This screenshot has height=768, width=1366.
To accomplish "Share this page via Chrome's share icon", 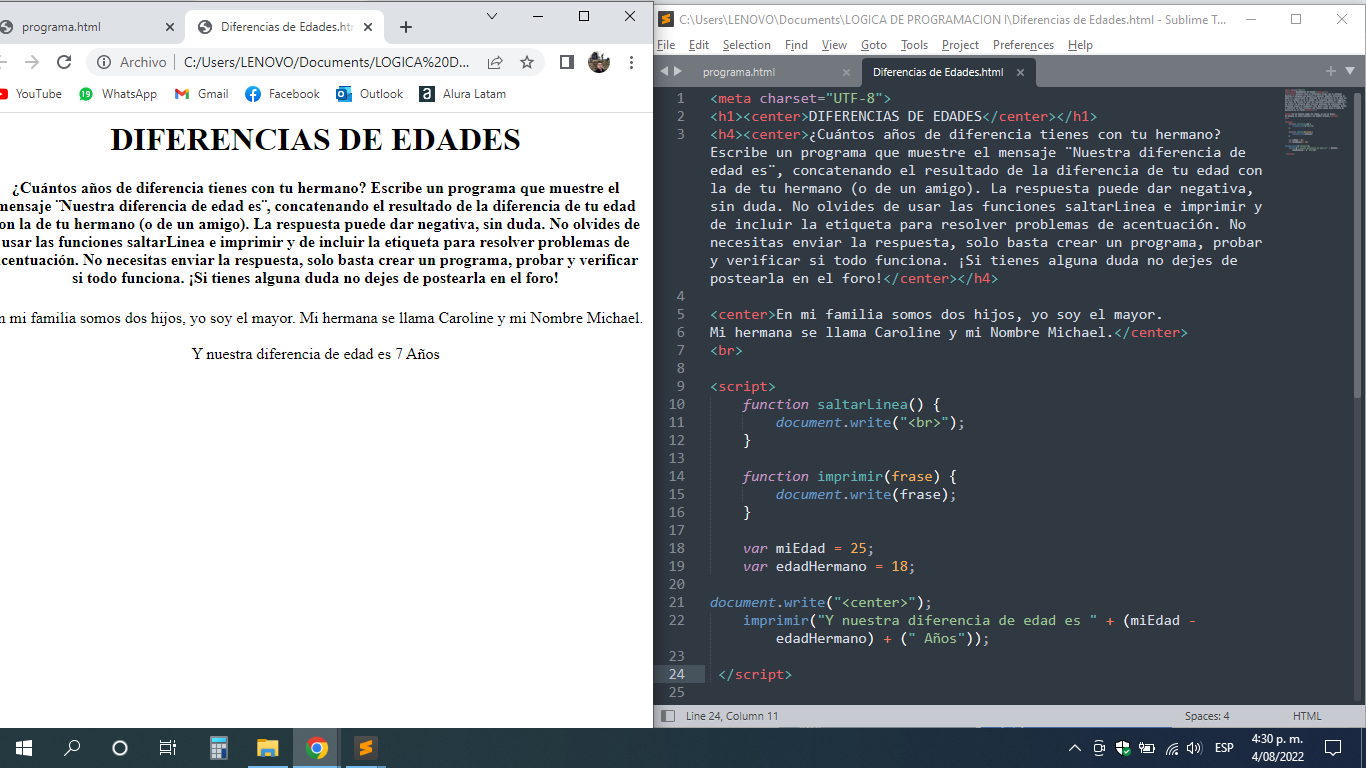I will [x=495, y=62].
